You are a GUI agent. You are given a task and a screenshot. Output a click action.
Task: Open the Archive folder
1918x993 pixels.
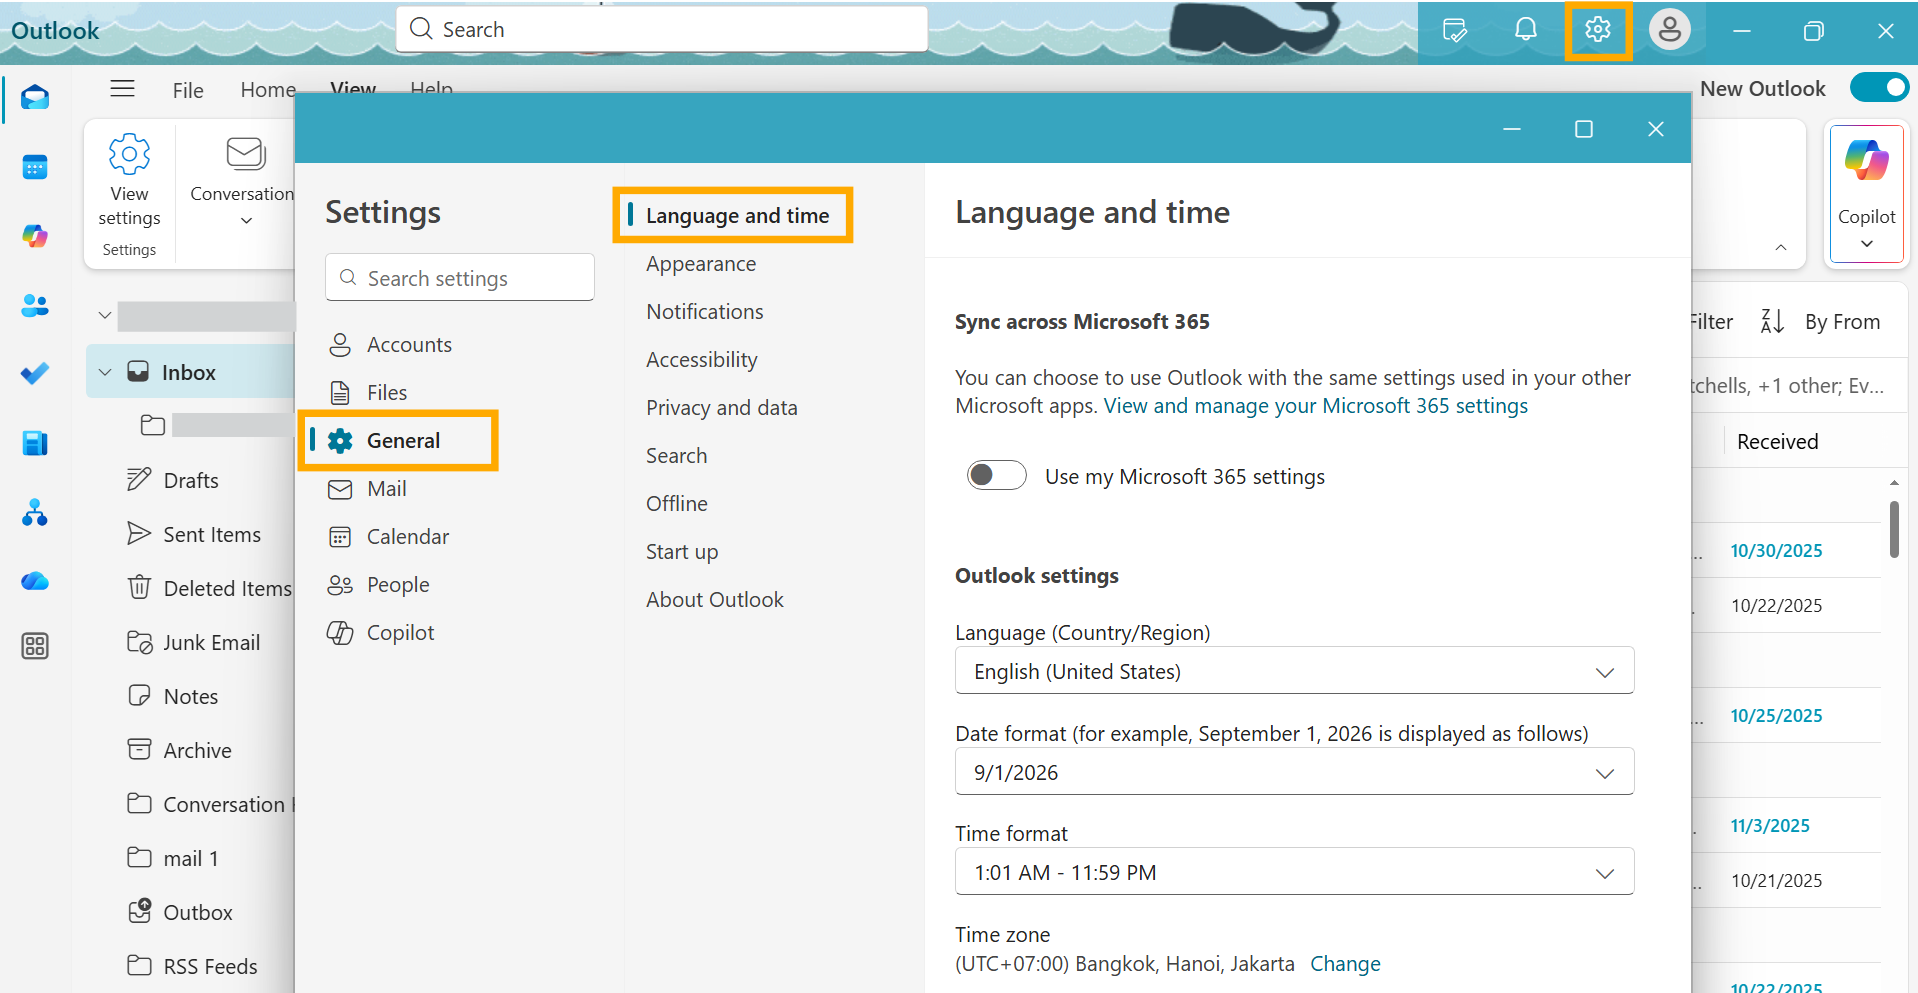[x=196, y=750]
